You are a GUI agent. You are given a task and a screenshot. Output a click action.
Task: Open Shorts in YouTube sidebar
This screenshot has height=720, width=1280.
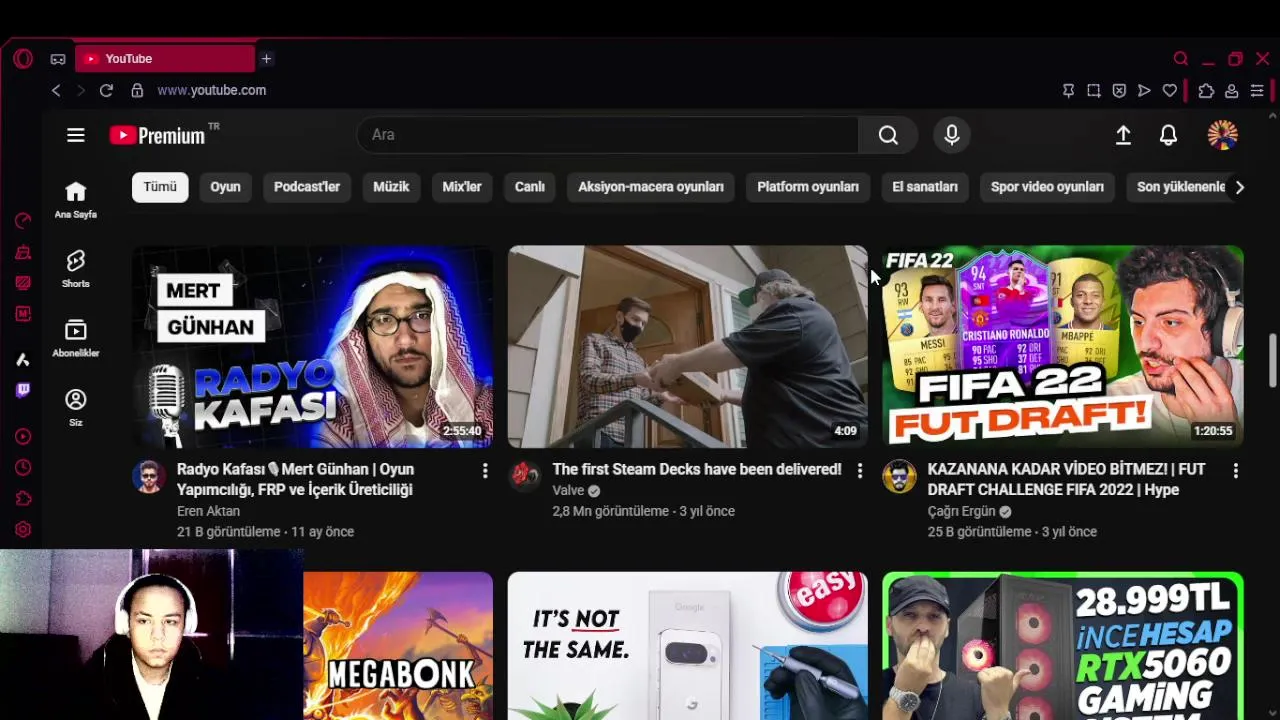click(x=76, y=269)
